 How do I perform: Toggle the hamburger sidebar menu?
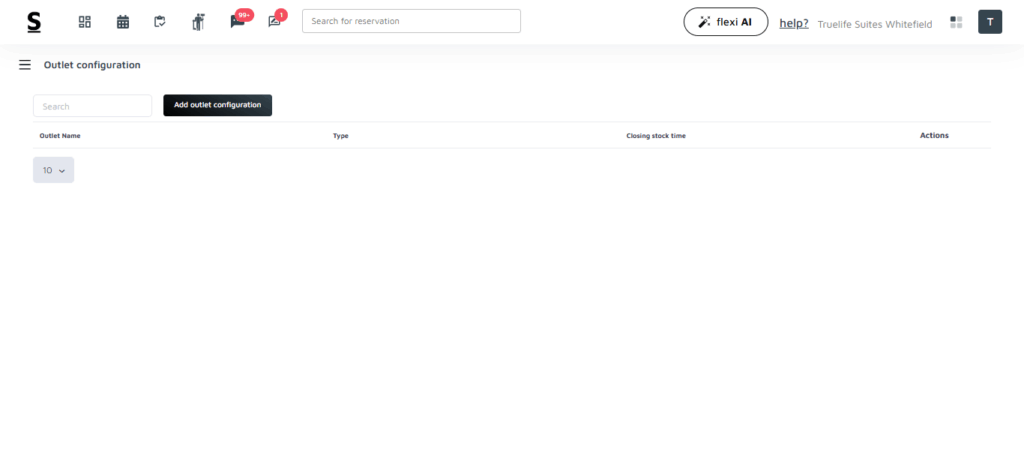[25, 65]
